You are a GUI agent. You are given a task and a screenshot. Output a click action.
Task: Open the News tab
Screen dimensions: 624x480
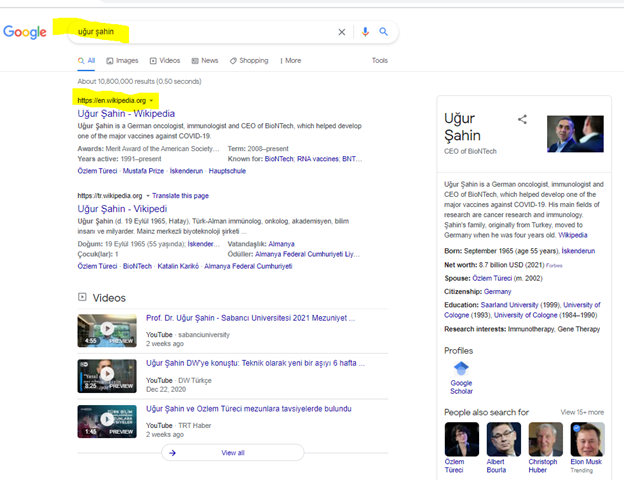[205, 60]
